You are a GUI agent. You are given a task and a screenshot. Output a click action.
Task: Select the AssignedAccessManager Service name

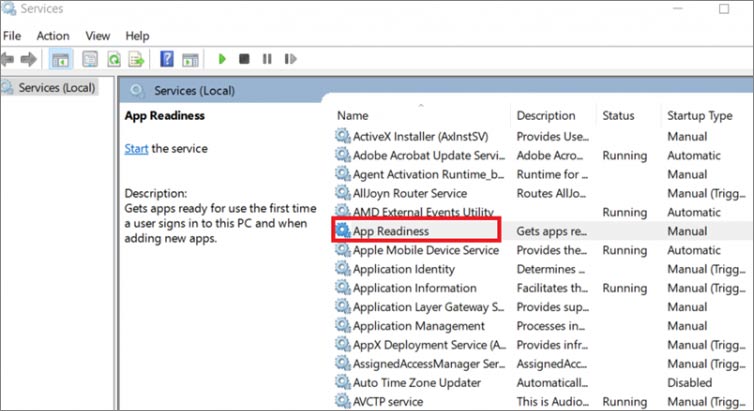tap(429, 364)
